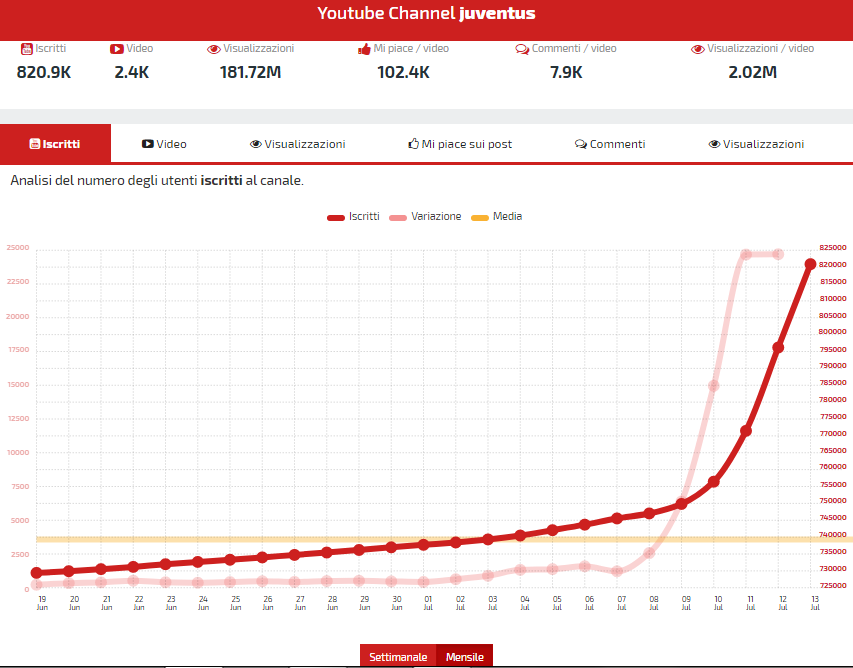The height and width of the screenshot is (668, 853).
Task: Click the 825000 right axis label
Action: click(833, 248)
